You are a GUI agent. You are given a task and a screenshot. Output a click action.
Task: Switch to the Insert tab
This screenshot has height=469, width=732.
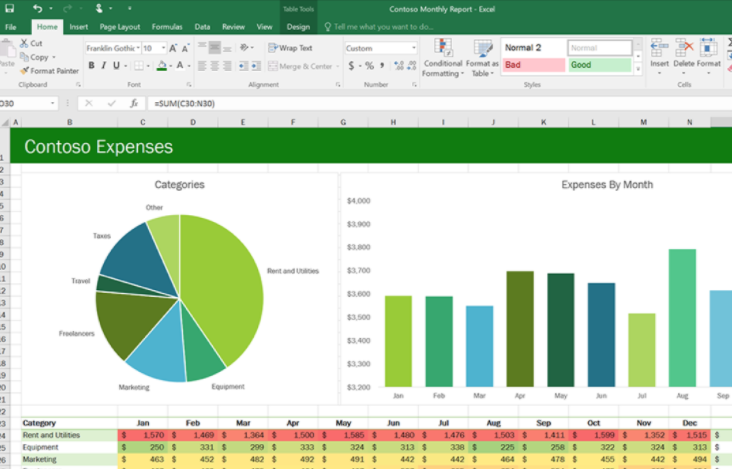78,27
